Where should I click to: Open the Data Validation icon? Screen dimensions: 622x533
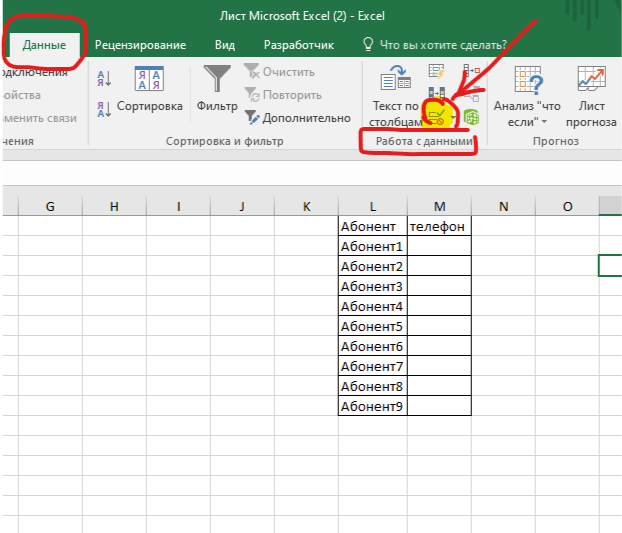[x=436, y=117]
